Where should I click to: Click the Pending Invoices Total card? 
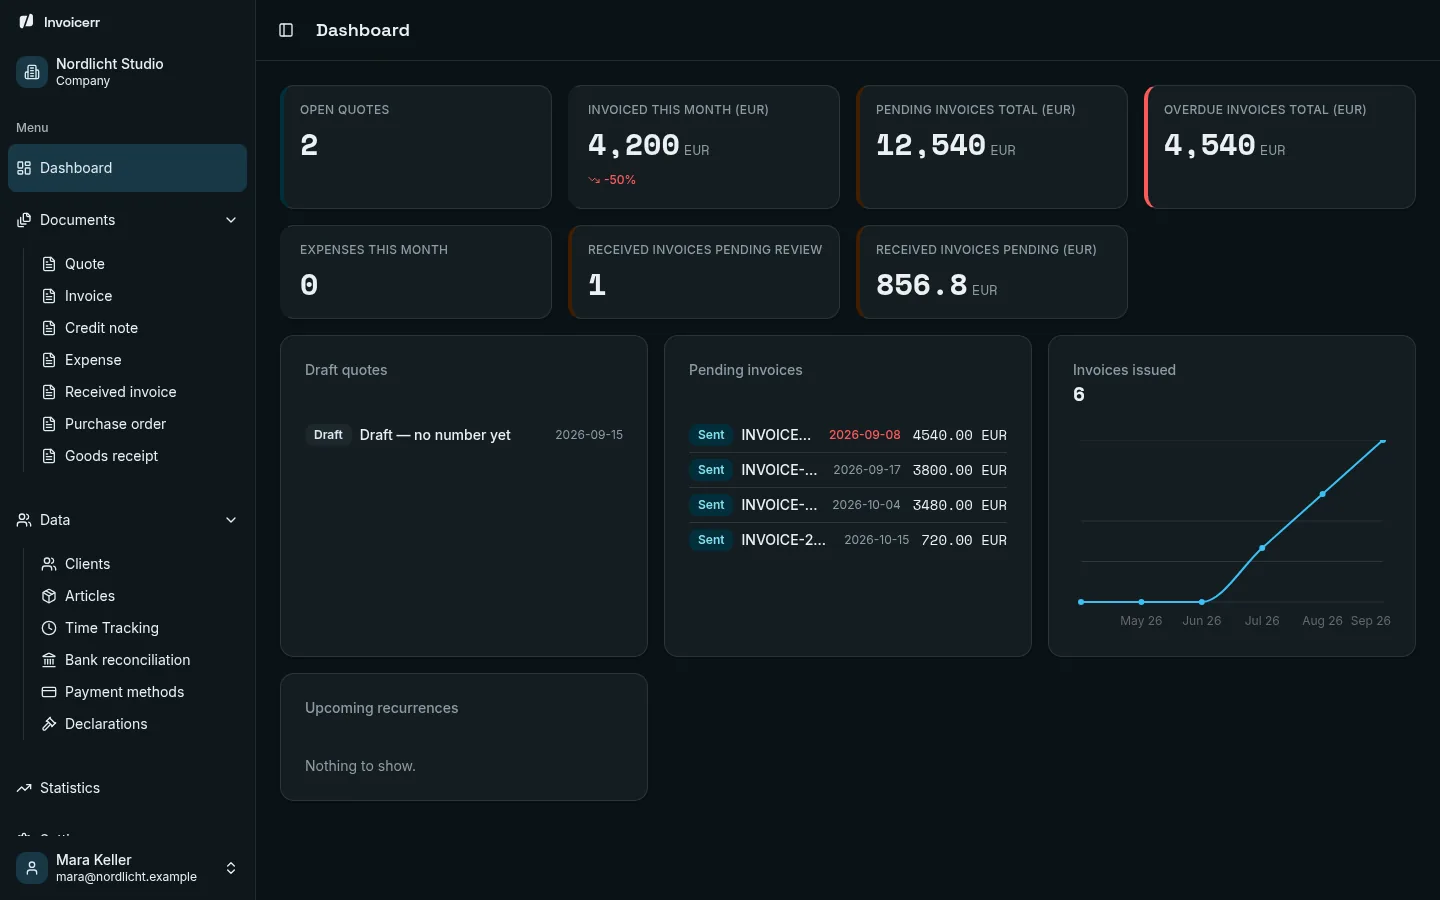click(x=992, y=147)
